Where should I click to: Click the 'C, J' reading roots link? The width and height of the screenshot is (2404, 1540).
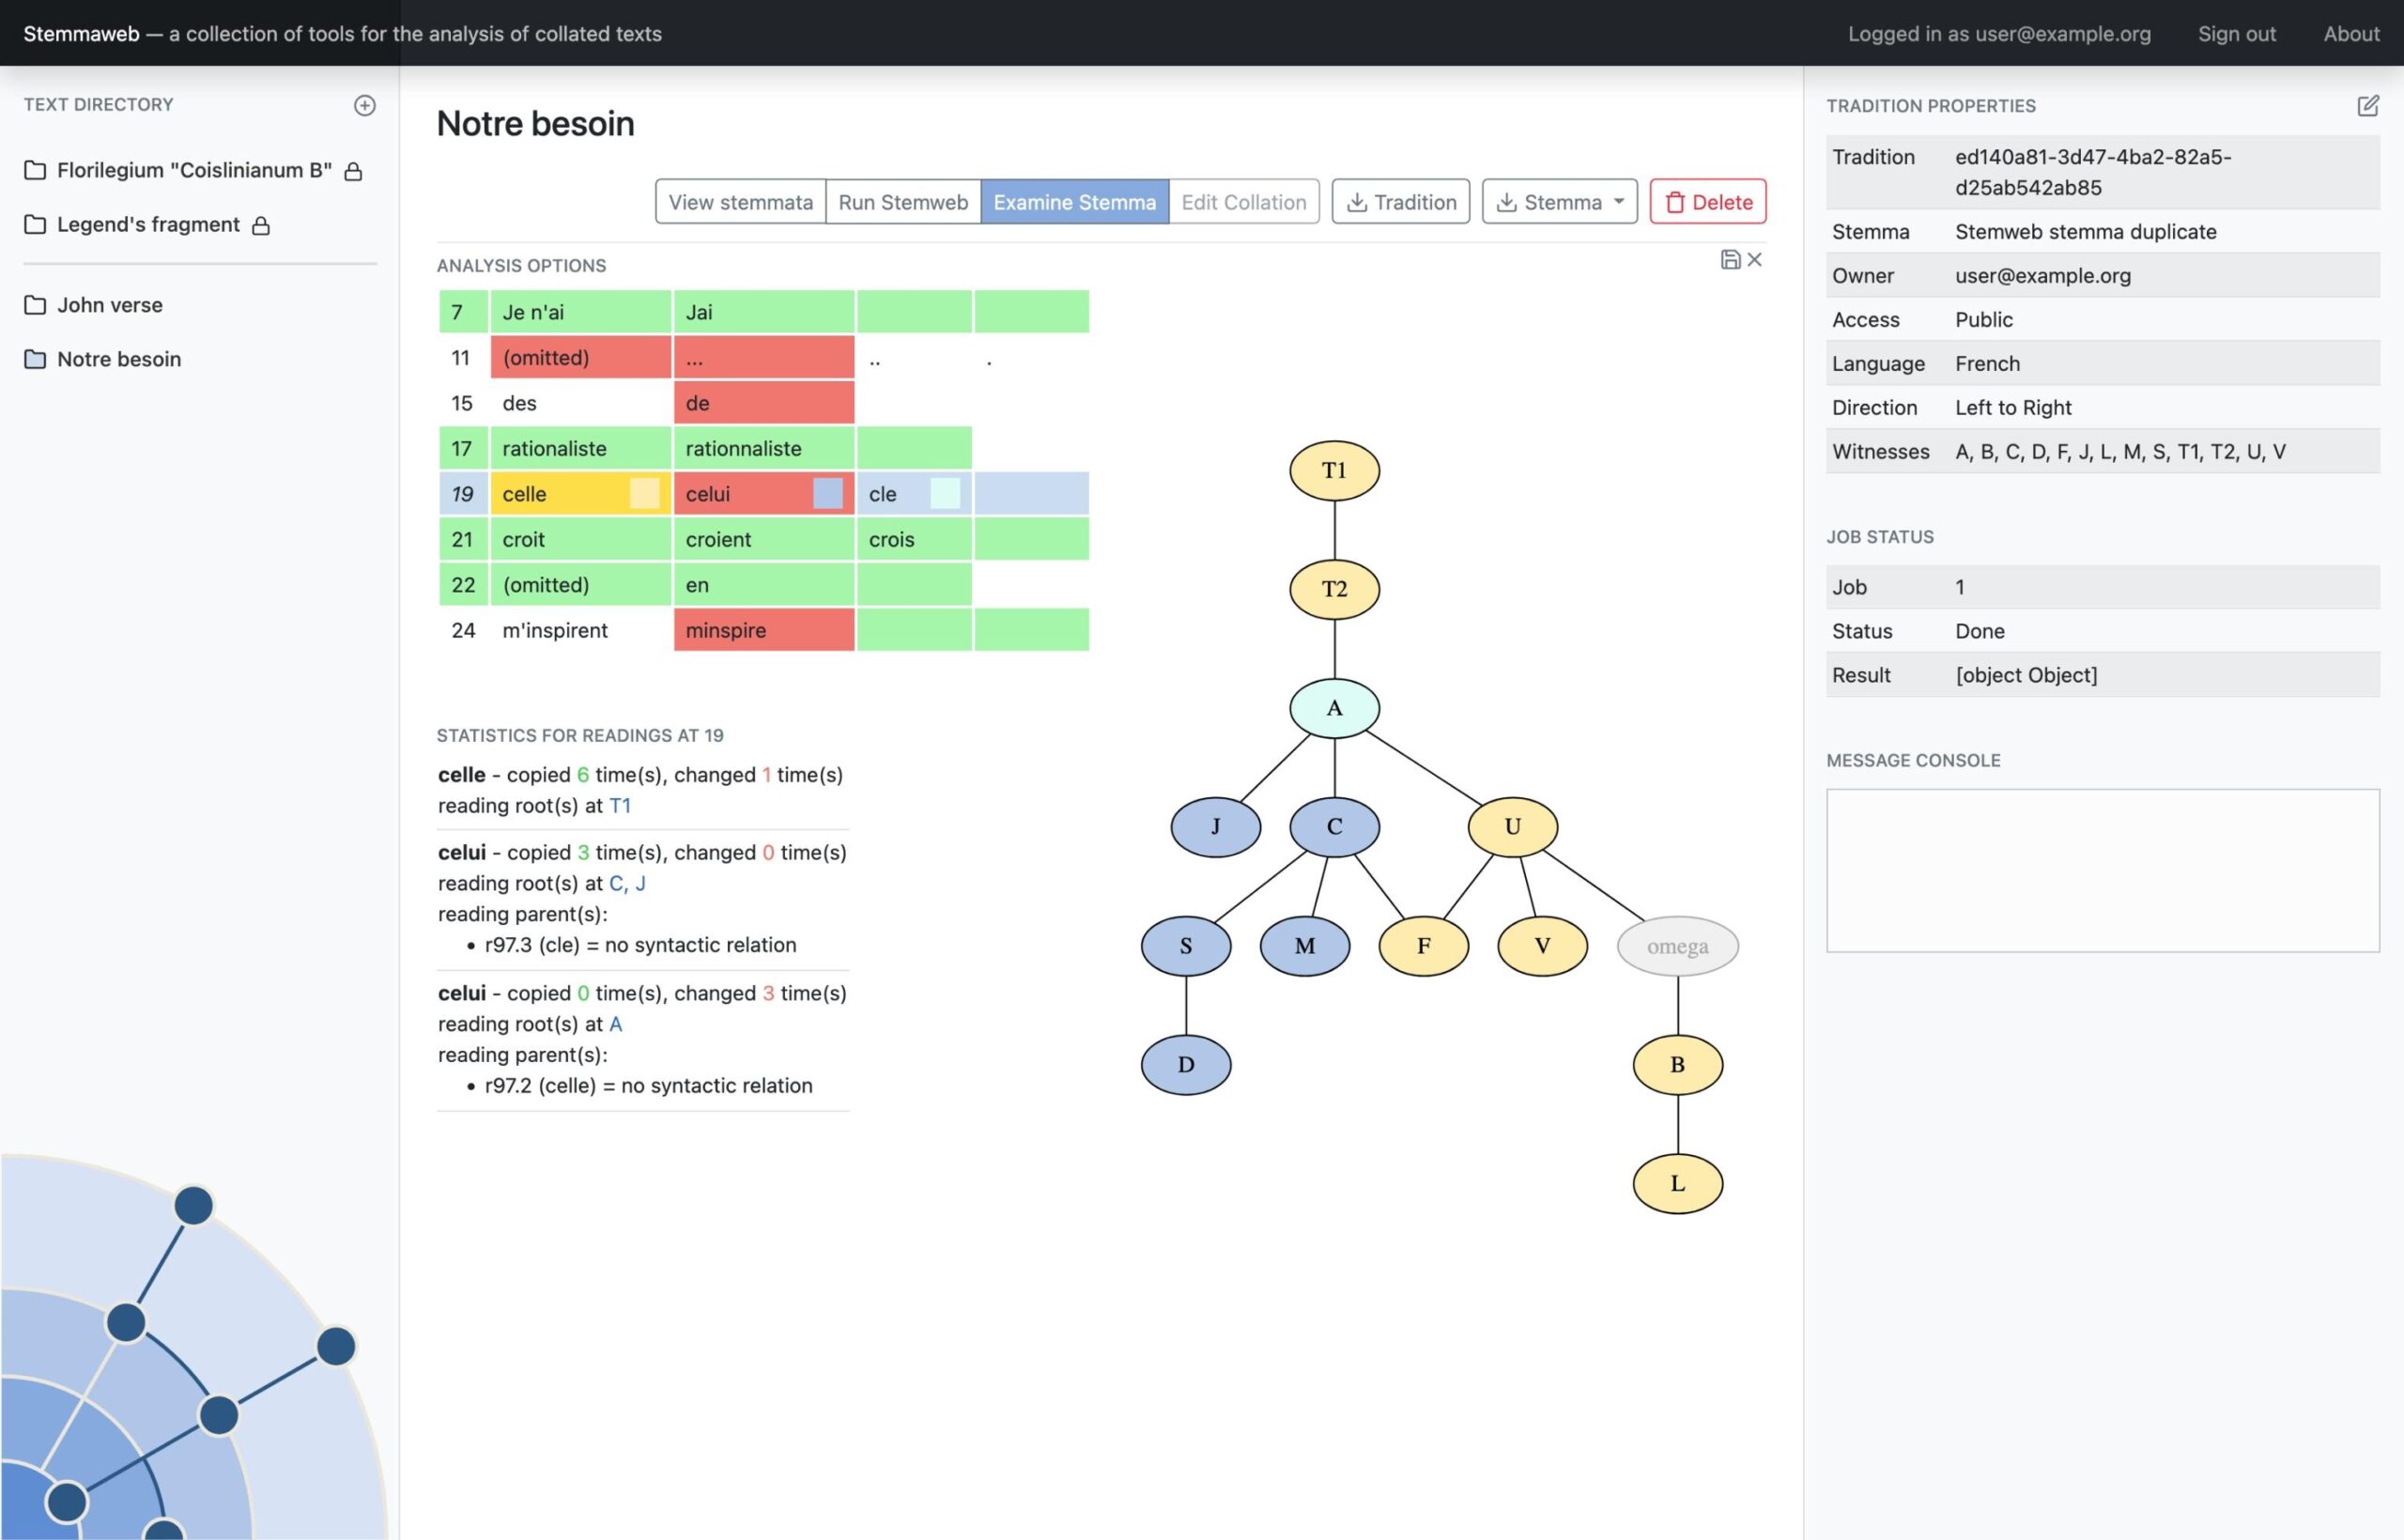tap(627, 884)
